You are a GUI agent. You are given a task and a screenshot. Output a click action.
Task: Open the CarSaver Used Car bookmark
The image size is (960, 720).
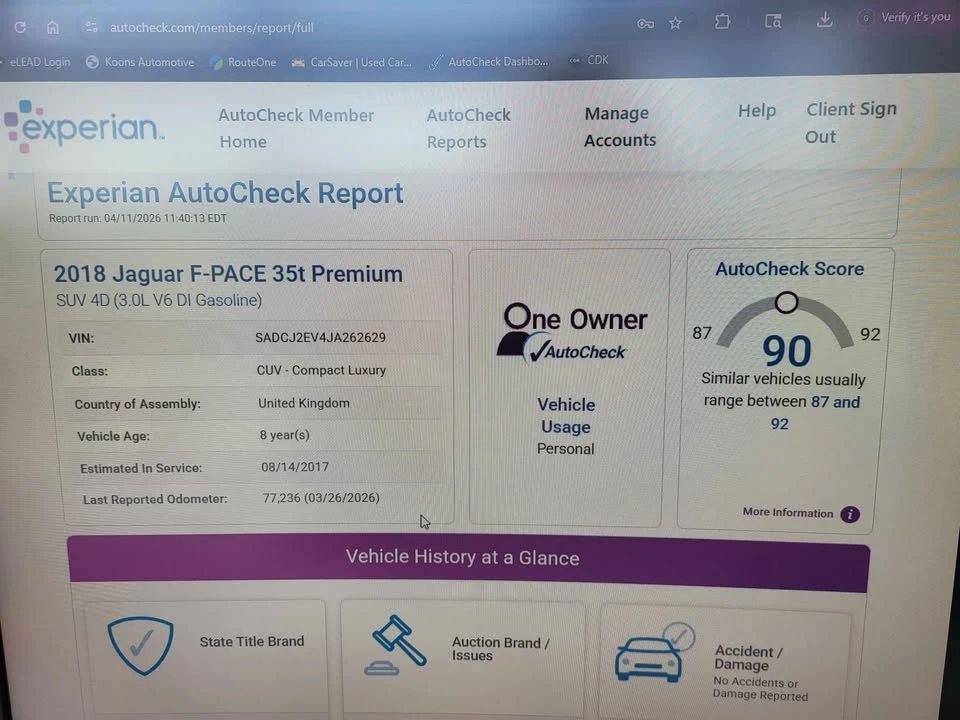click(x=351, y=62)
